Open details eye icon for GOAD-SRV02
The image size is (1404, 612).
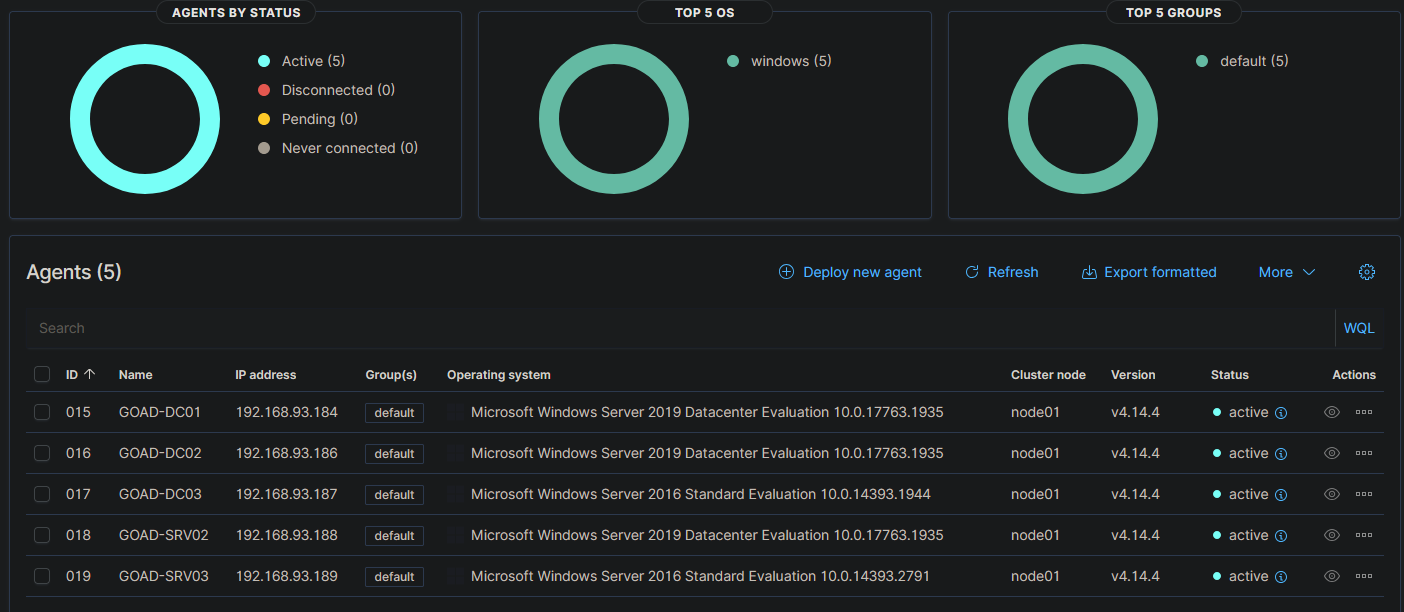click(1331, 535)
